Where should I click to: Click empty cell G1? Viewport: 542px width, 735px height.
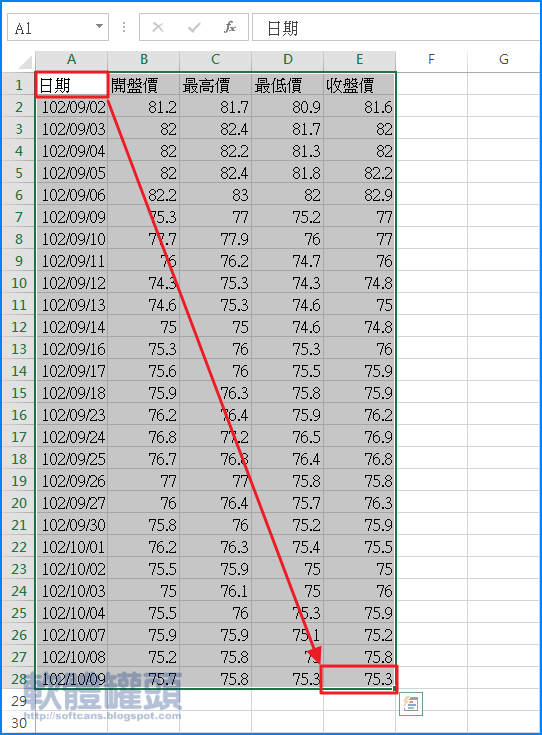[504, 85]
